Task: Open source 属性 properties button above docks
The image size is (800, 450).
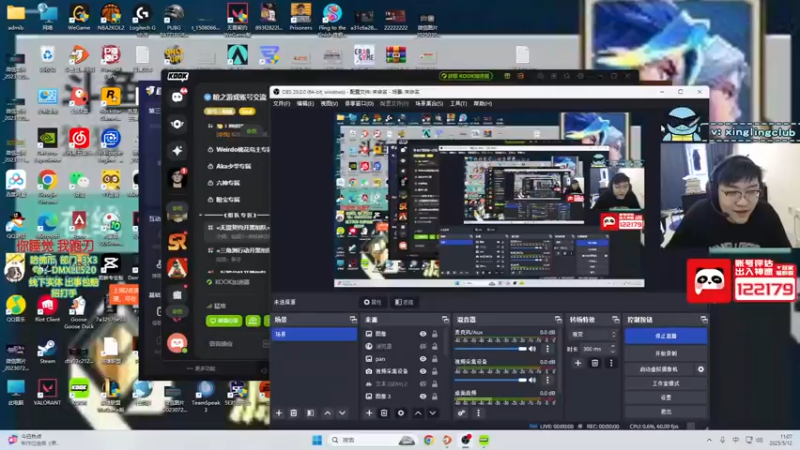Action: pyautogui.click(x=372, y=302)
